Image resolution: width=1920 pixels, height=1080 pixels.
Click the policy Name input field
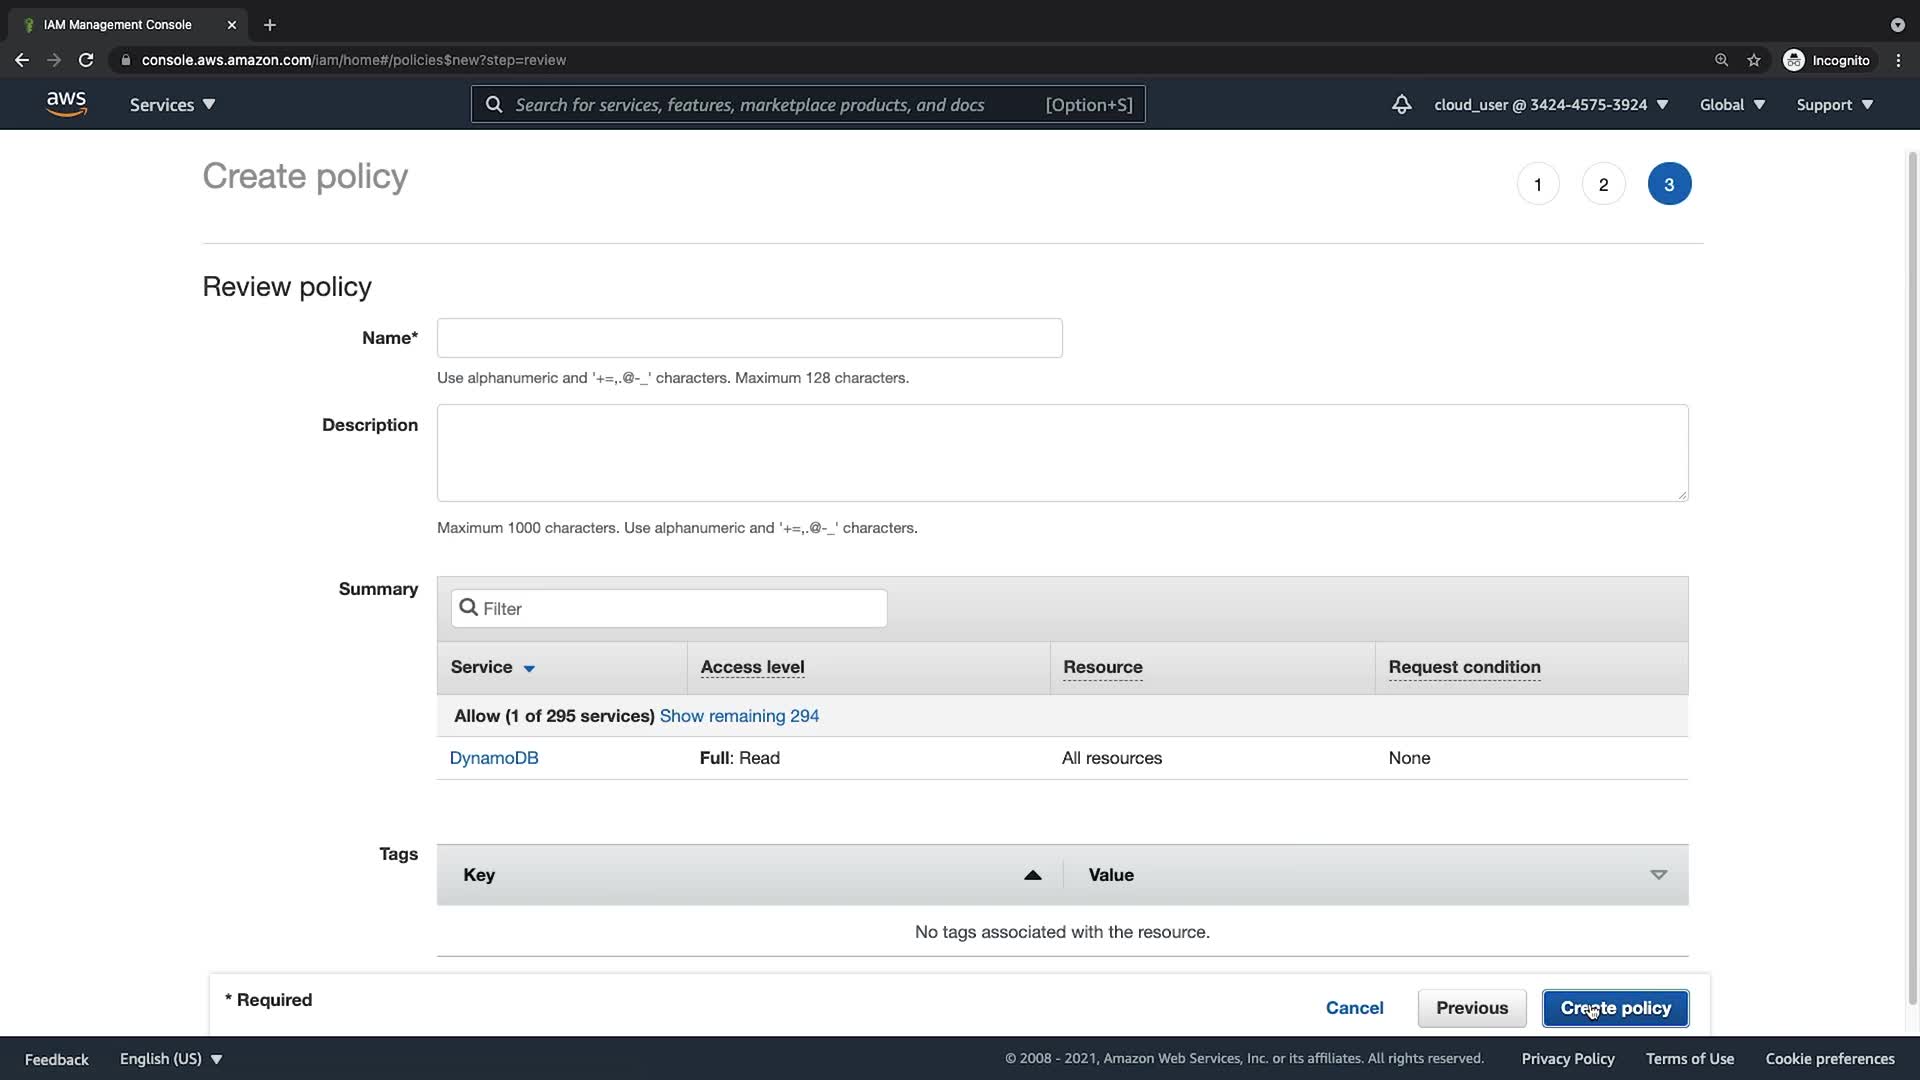coord(749,338)
